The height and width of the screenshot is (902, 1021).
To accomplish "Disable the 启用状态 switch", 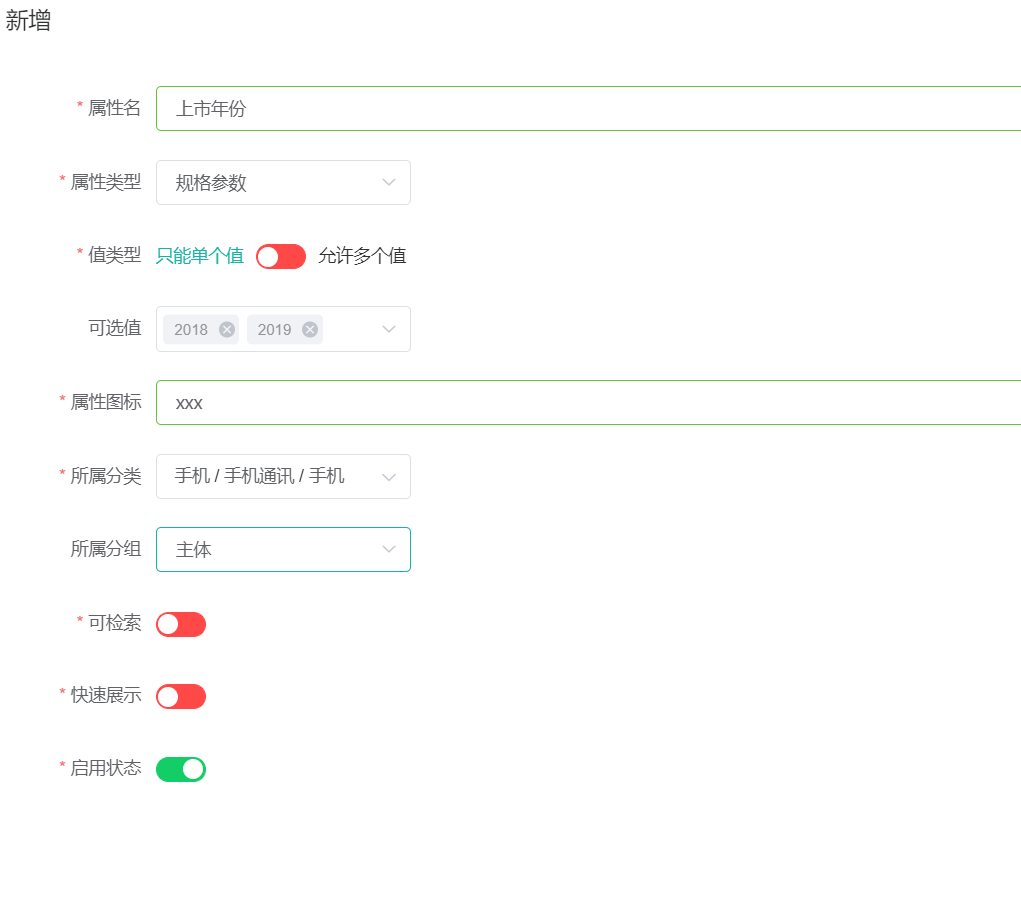I will (181, 769).
